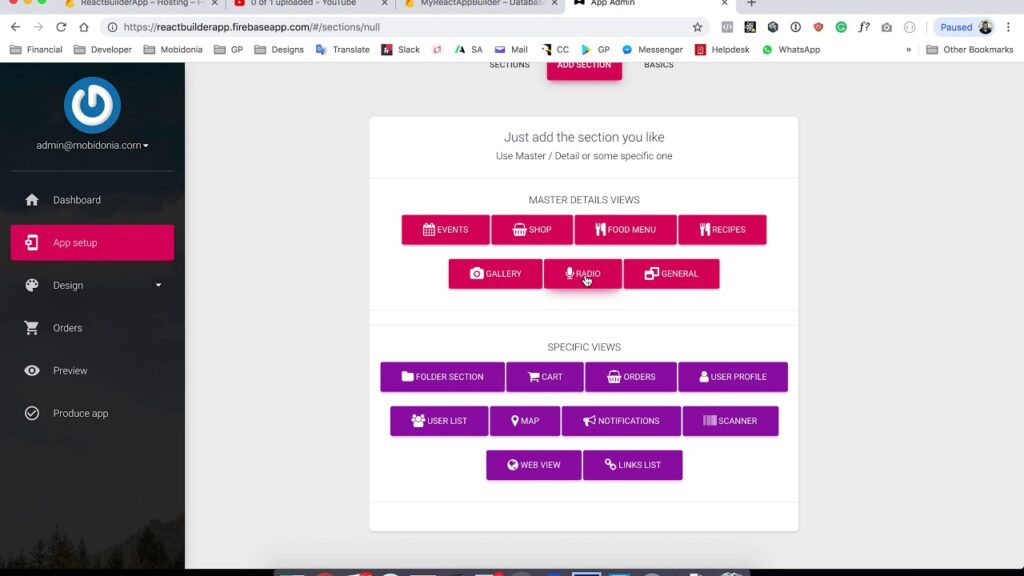This screenshot has height=576, width=1024.
Task: Add a Cart view
Action: point(545,377)
